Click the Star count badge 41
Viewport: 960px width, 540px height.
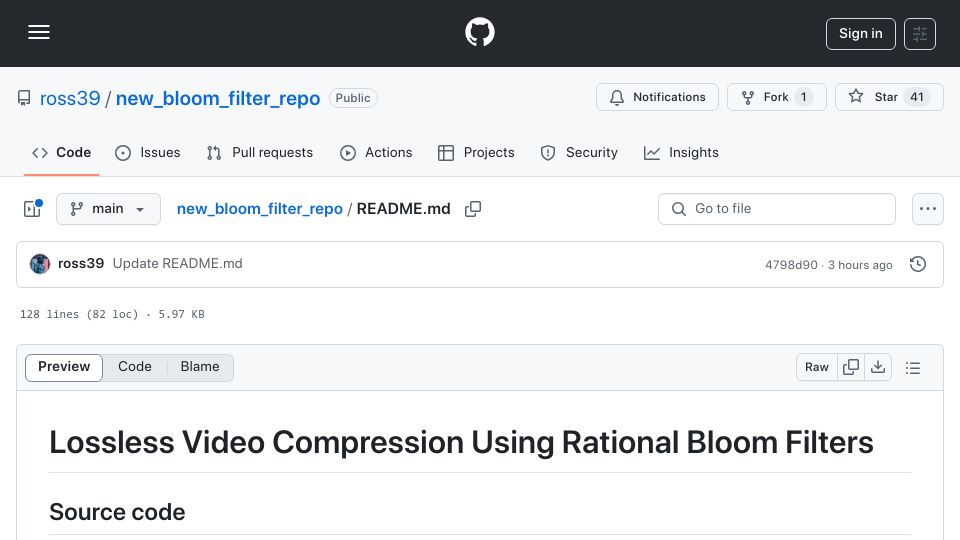point(917,97)
